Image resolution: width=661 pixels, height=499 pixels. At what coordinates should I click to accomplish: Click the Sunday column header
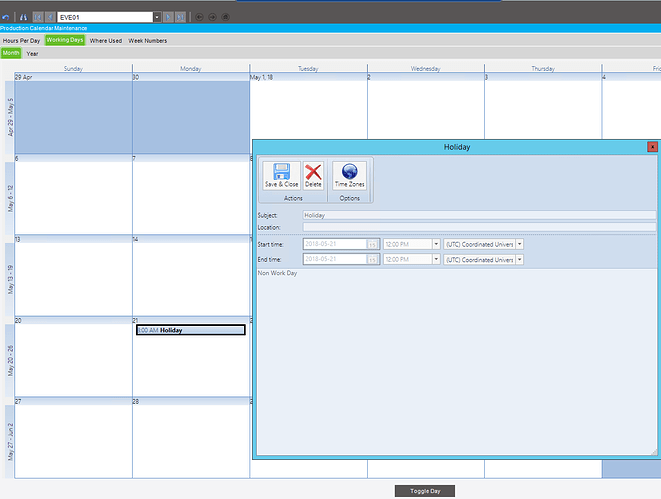(x=73, y=68)
